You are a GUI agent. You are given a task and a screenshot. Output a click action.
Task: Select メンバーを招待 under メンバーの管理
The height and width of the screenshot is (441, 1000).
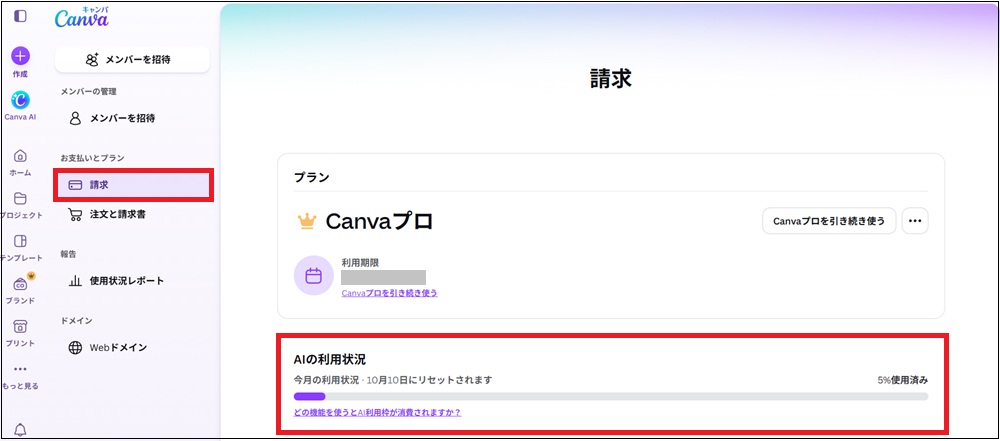132,118
